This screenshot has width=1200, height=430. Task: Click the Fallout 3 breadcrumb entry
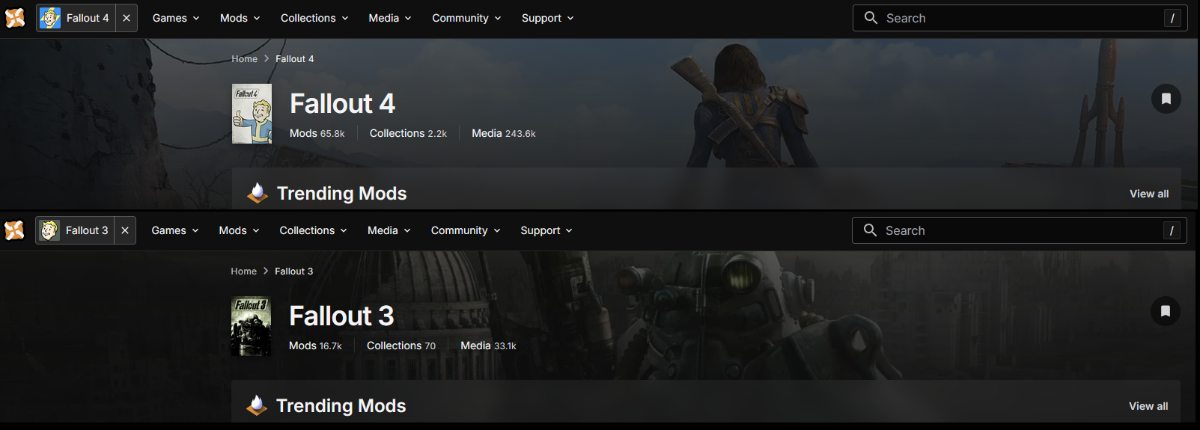(294, 271)
